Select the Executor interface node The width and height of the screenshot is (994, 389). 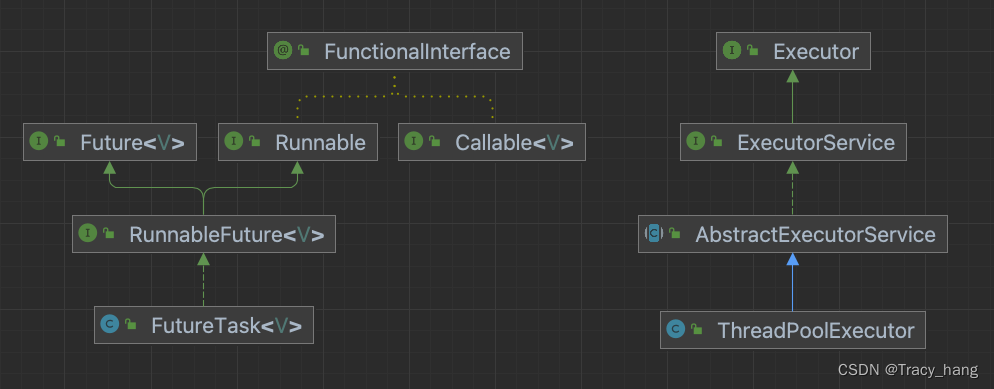pyautogui.click(x=793, y=51)
